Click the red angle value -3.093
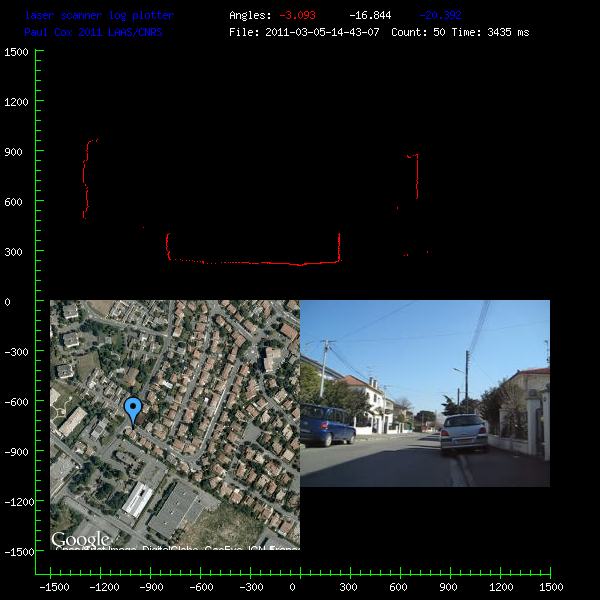This screenshot has height=600, width=600. (x=297, y=15)
